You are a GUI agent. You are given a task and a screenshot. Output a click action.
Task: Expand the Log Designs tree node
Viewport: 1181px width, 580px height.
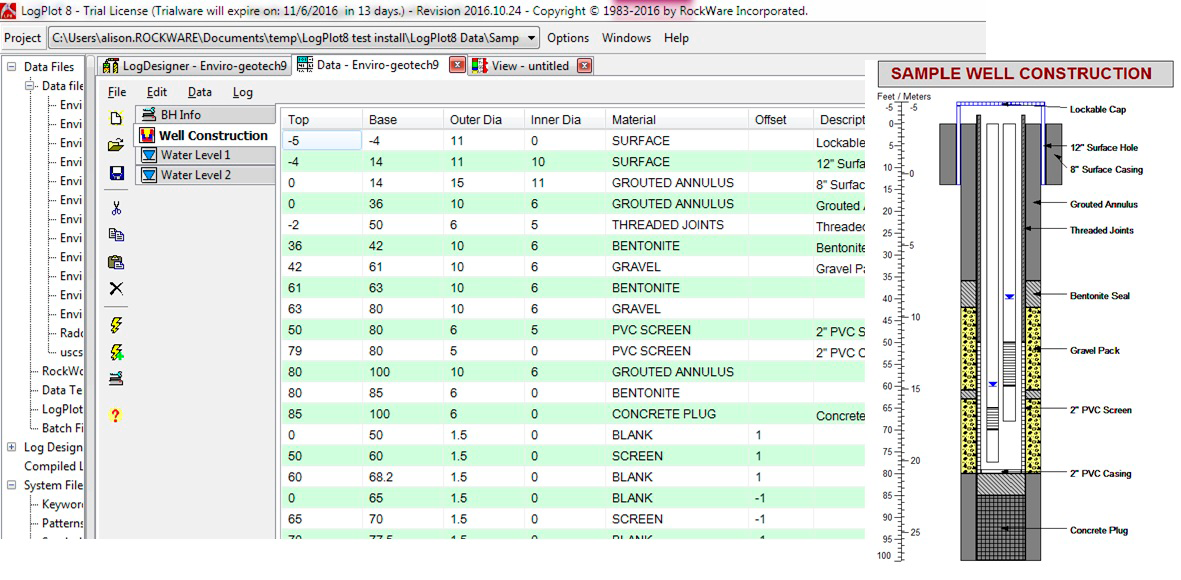[11, 447]
